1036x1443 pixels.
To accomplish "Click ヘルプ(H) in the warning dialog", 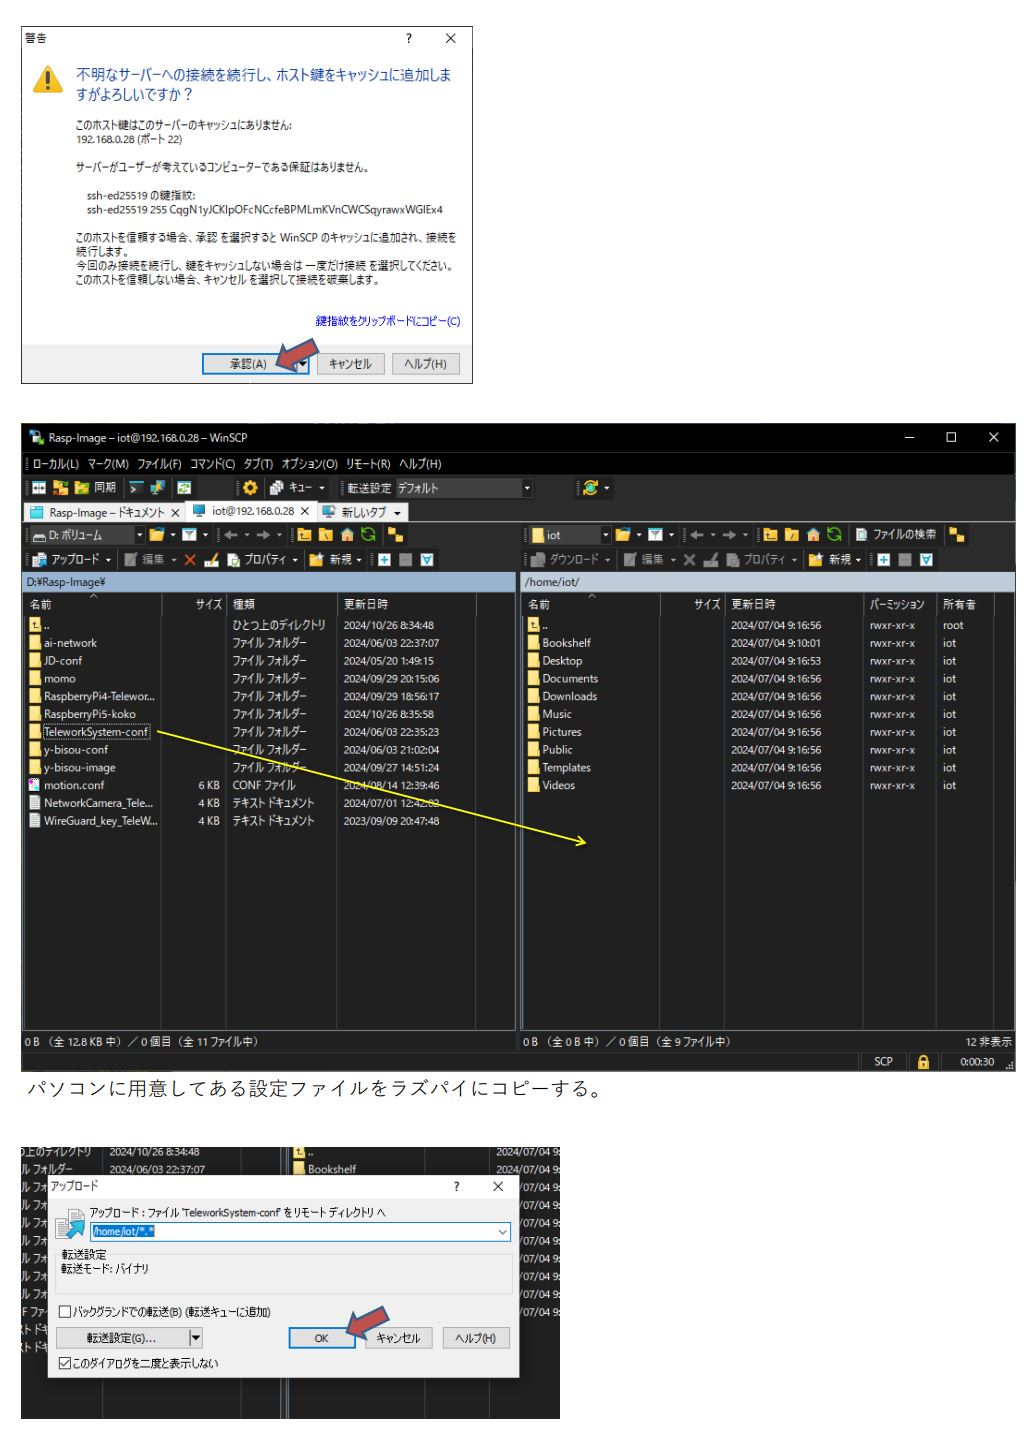I will click(x=425, y=364).
